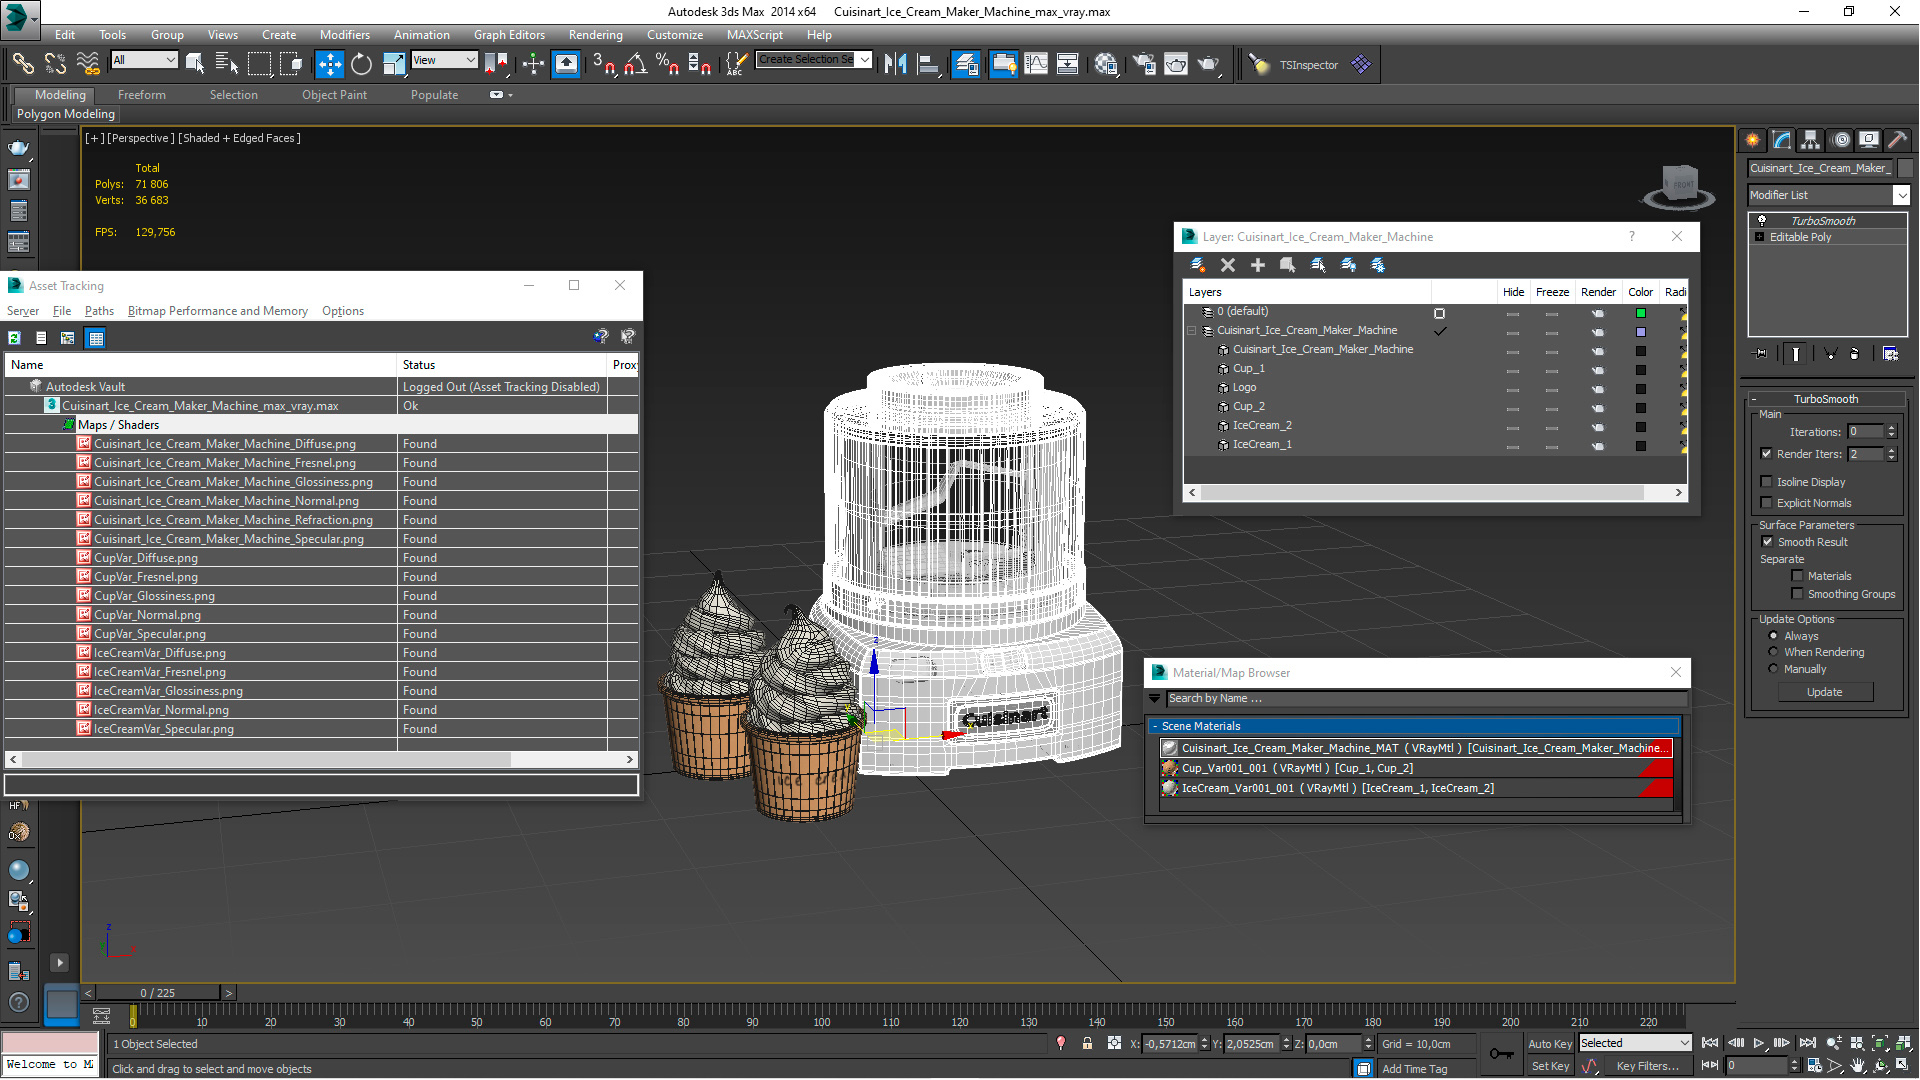Open the reference coordinate View dropdown
This screenshot has height=1080, width=1920.
pyautogui.click(x=444, y=60)
